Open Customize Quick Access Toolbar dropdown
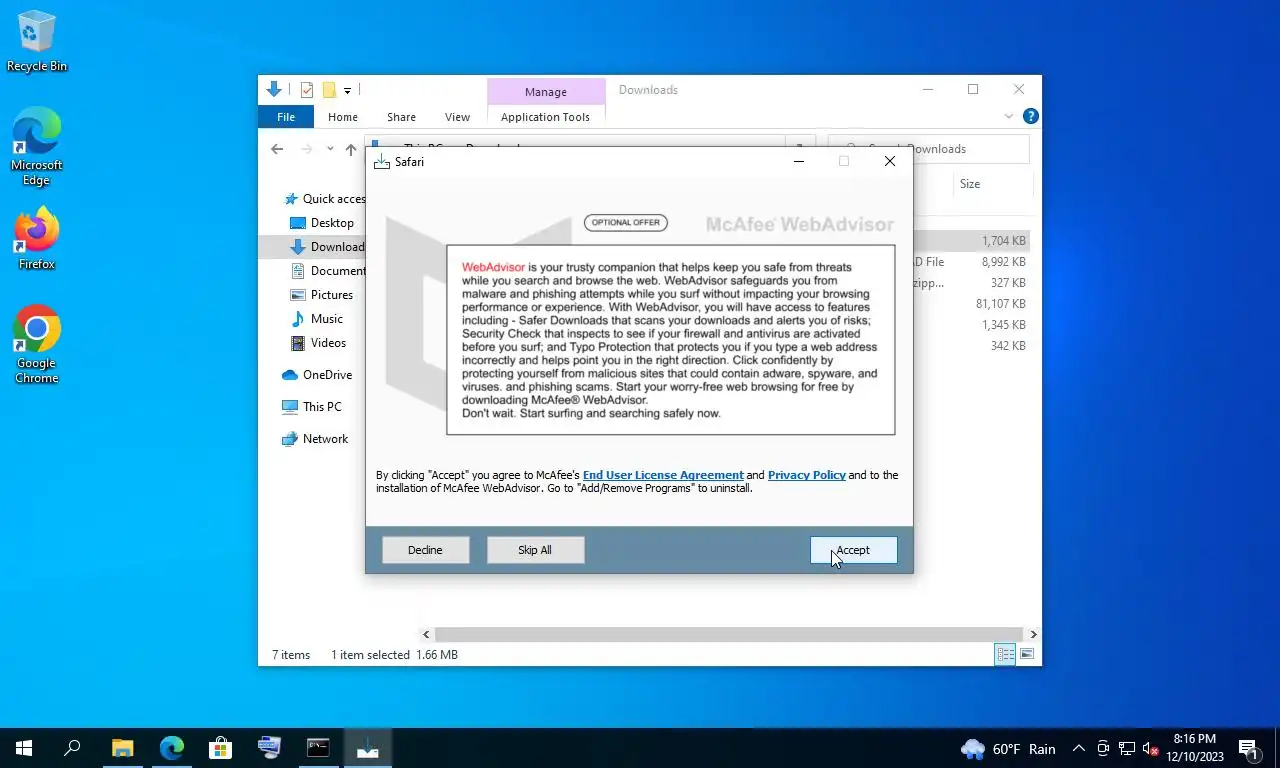This screenshot has height=768, width=1280. point(347,90)
